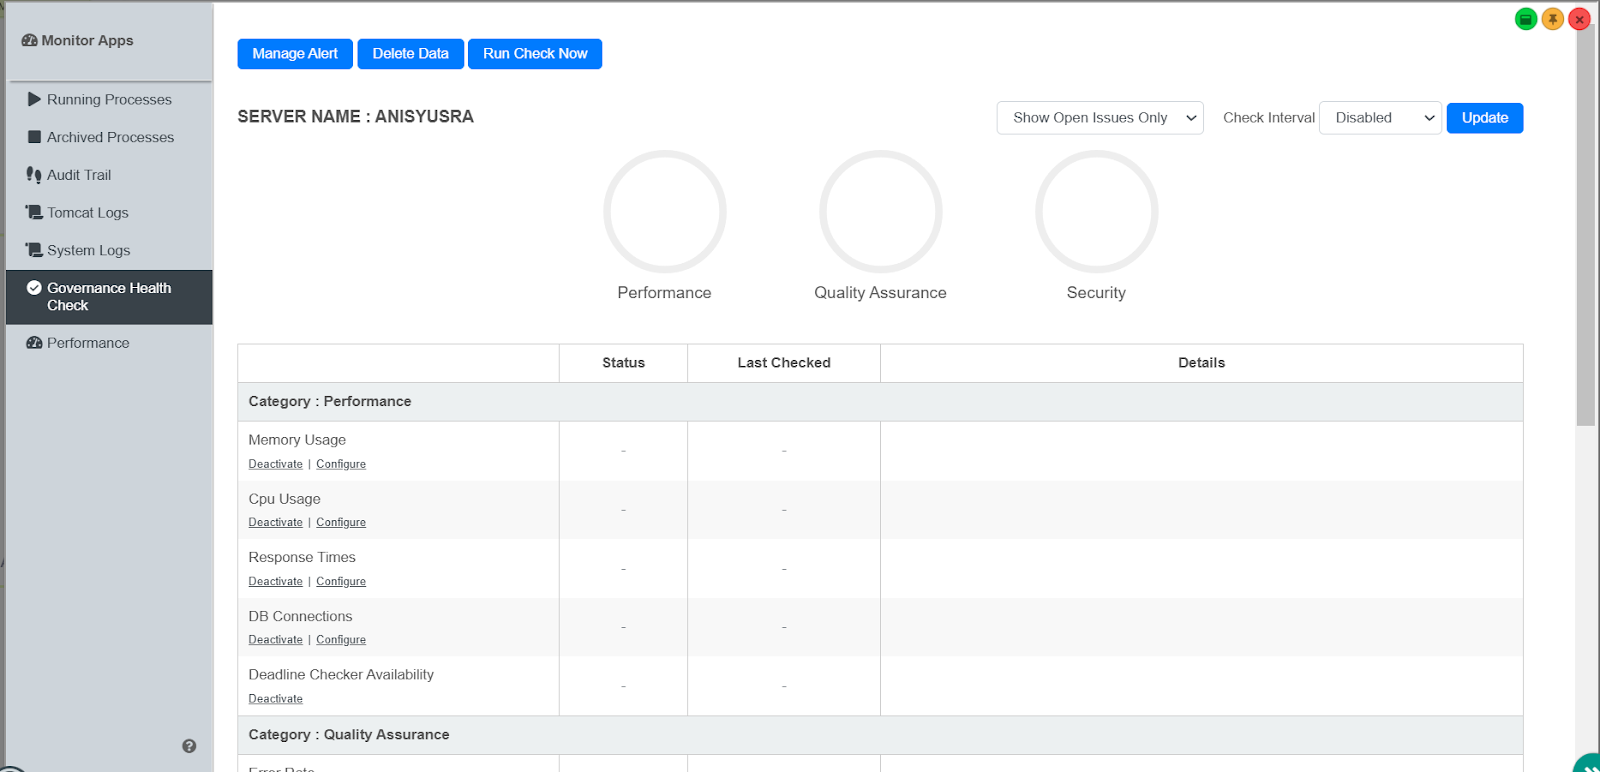Click the Category : Quality Assurance row
This screenshot has height=772, width=1600.
pyautogui.click(x=880, y=735)
